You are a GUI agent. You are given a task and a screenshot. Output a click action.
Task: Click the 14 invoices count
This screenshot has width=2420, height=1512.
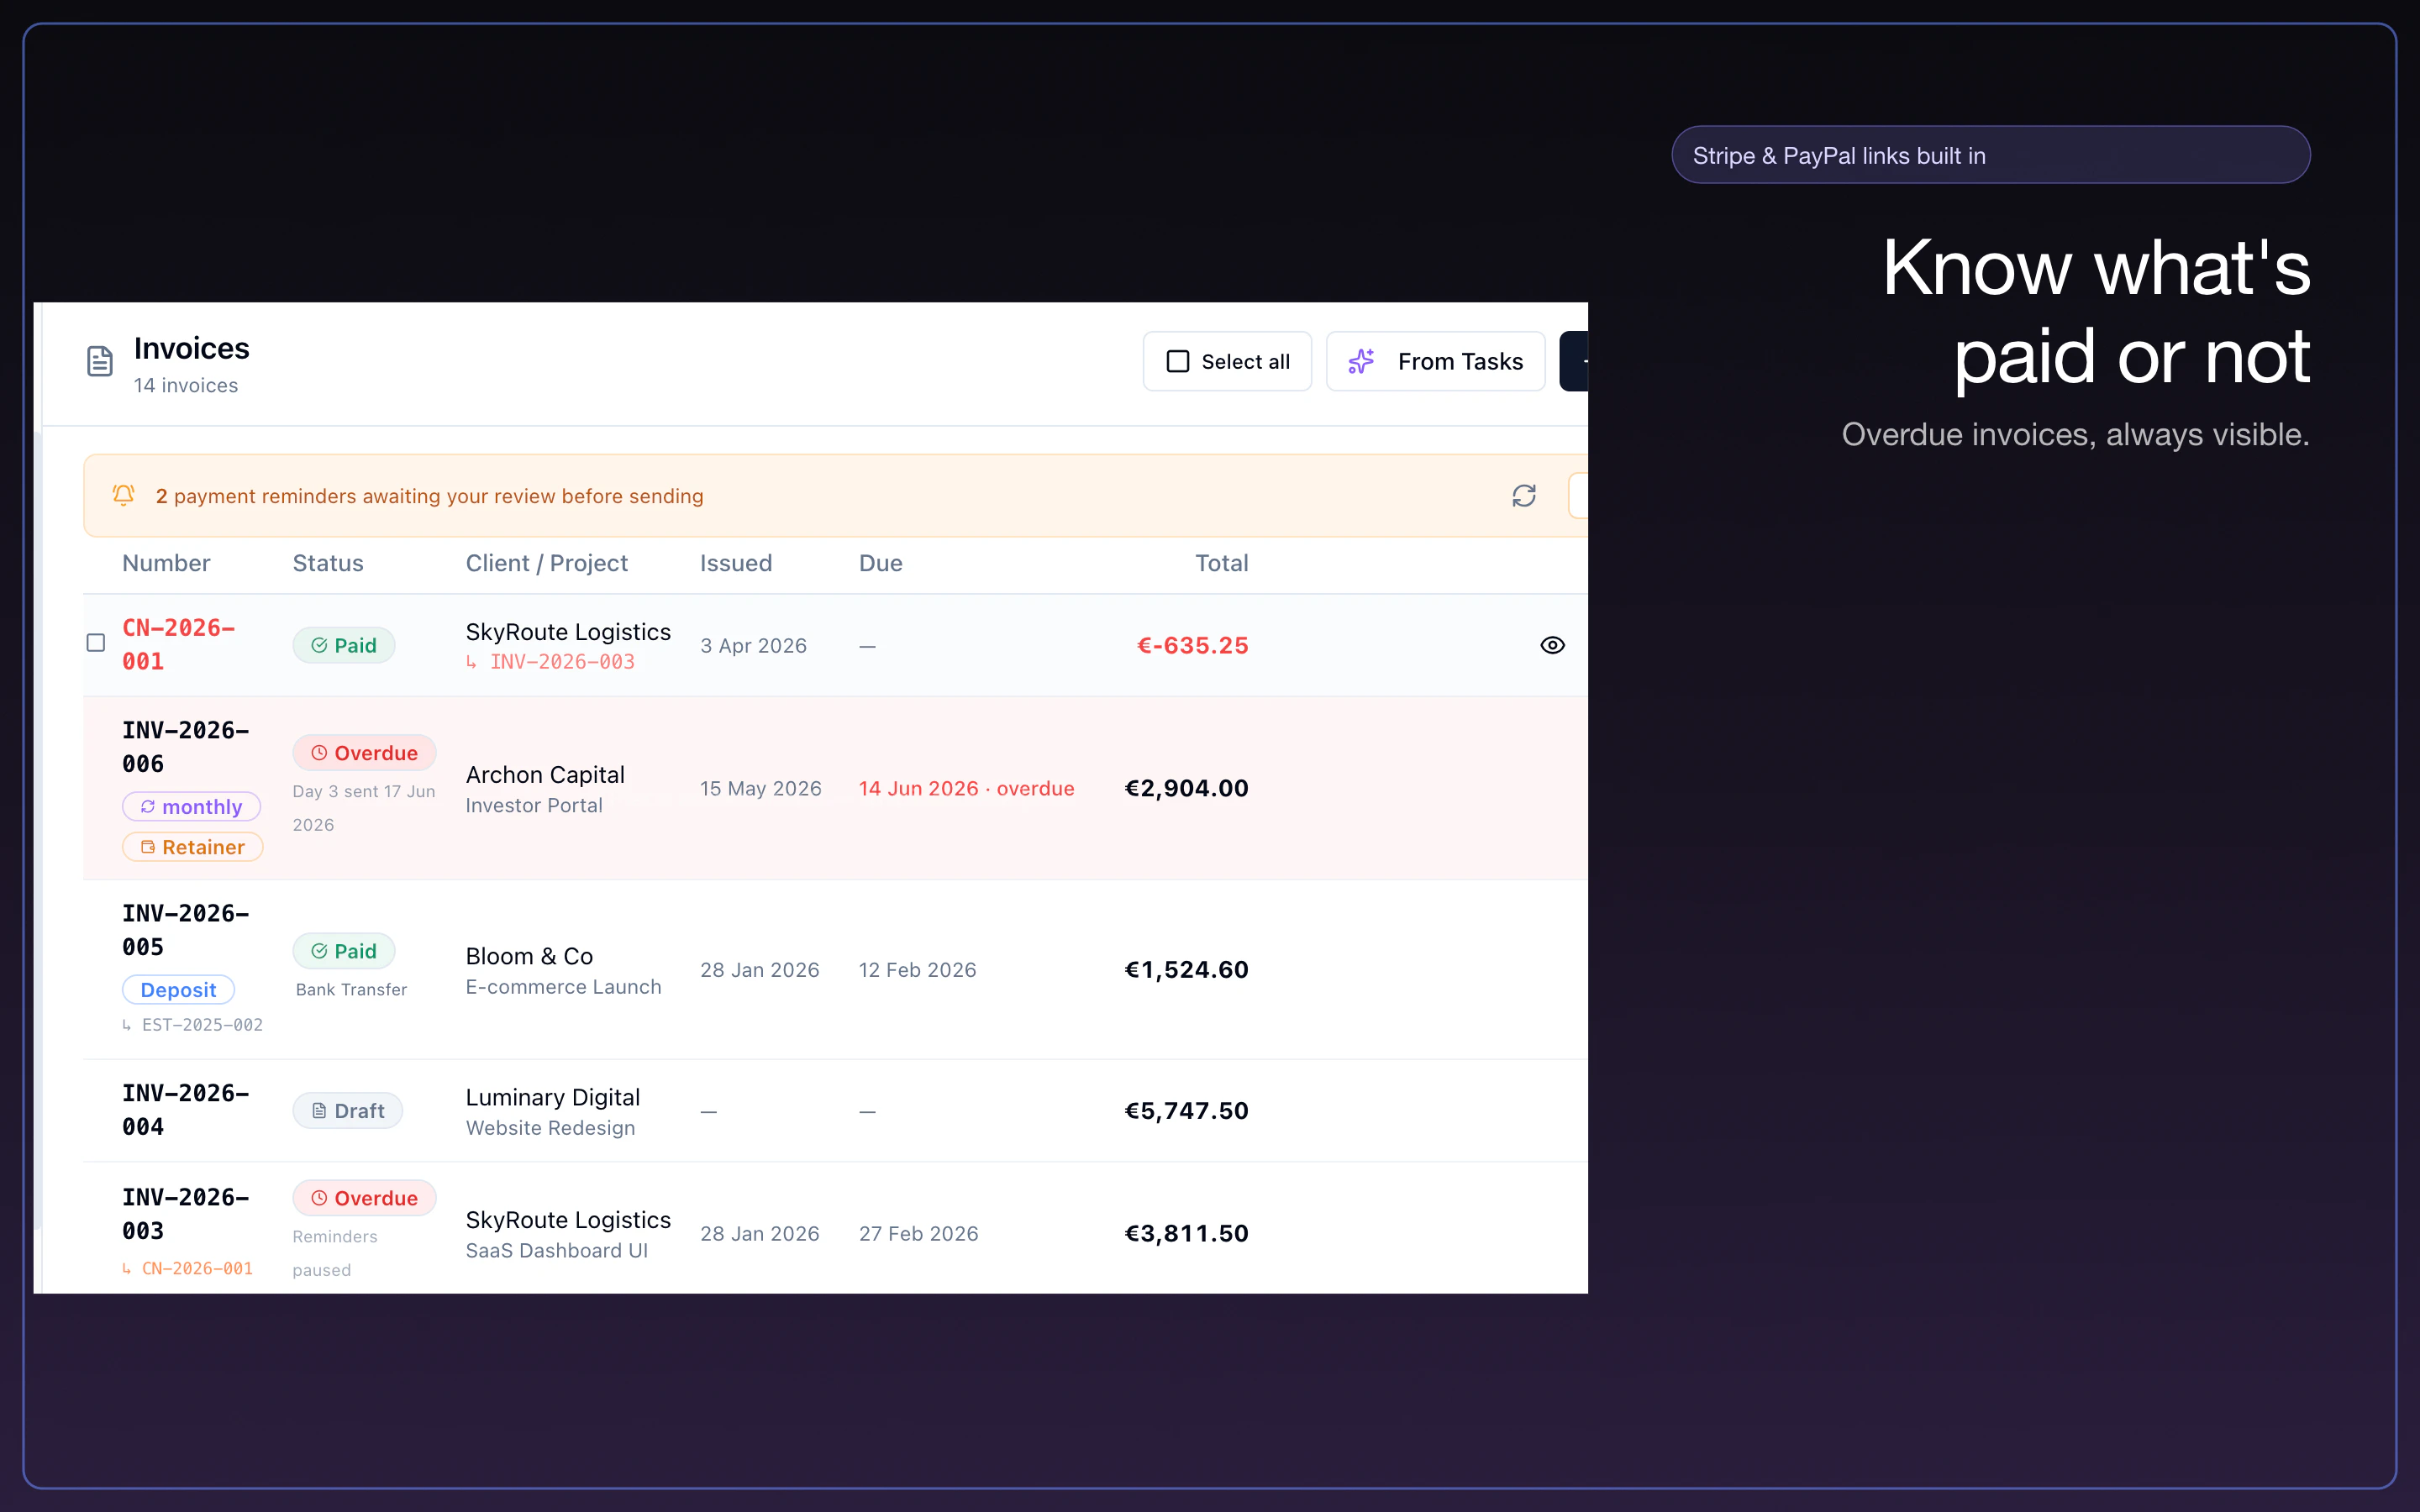pyautogui.click(x=185, y=385)
